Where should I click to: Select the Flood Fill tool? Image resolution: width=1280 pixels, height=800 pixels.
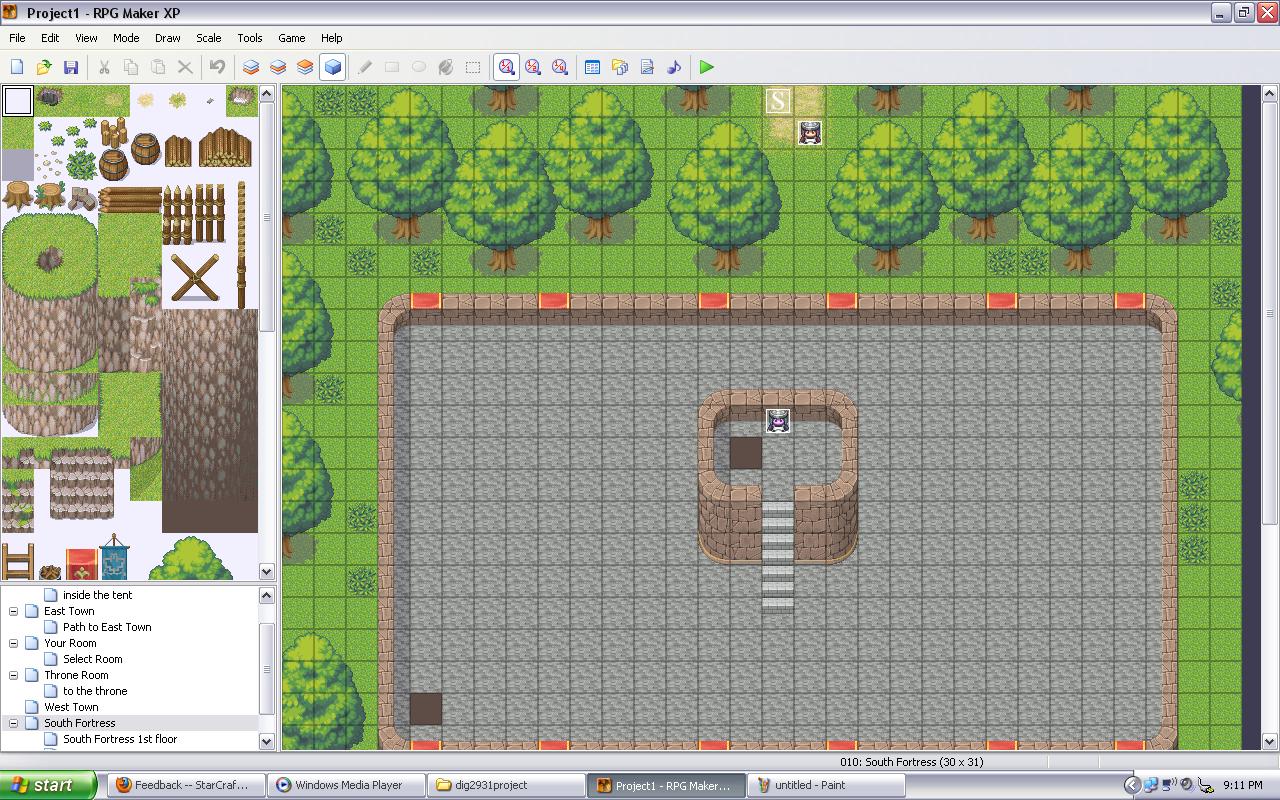coord(446,67)
